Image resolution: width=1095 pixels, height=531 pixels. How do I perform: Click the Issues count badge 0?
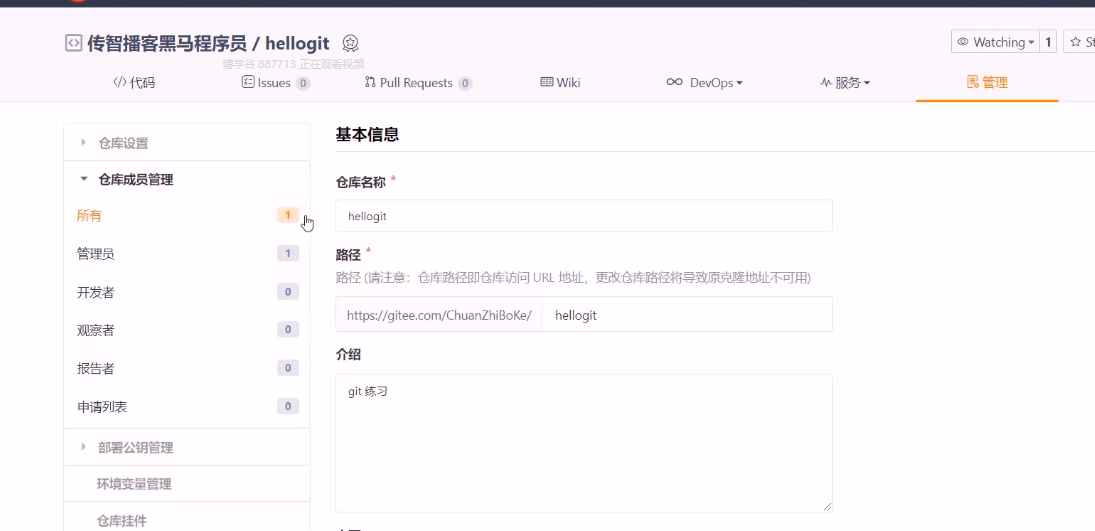coord(302,84)
